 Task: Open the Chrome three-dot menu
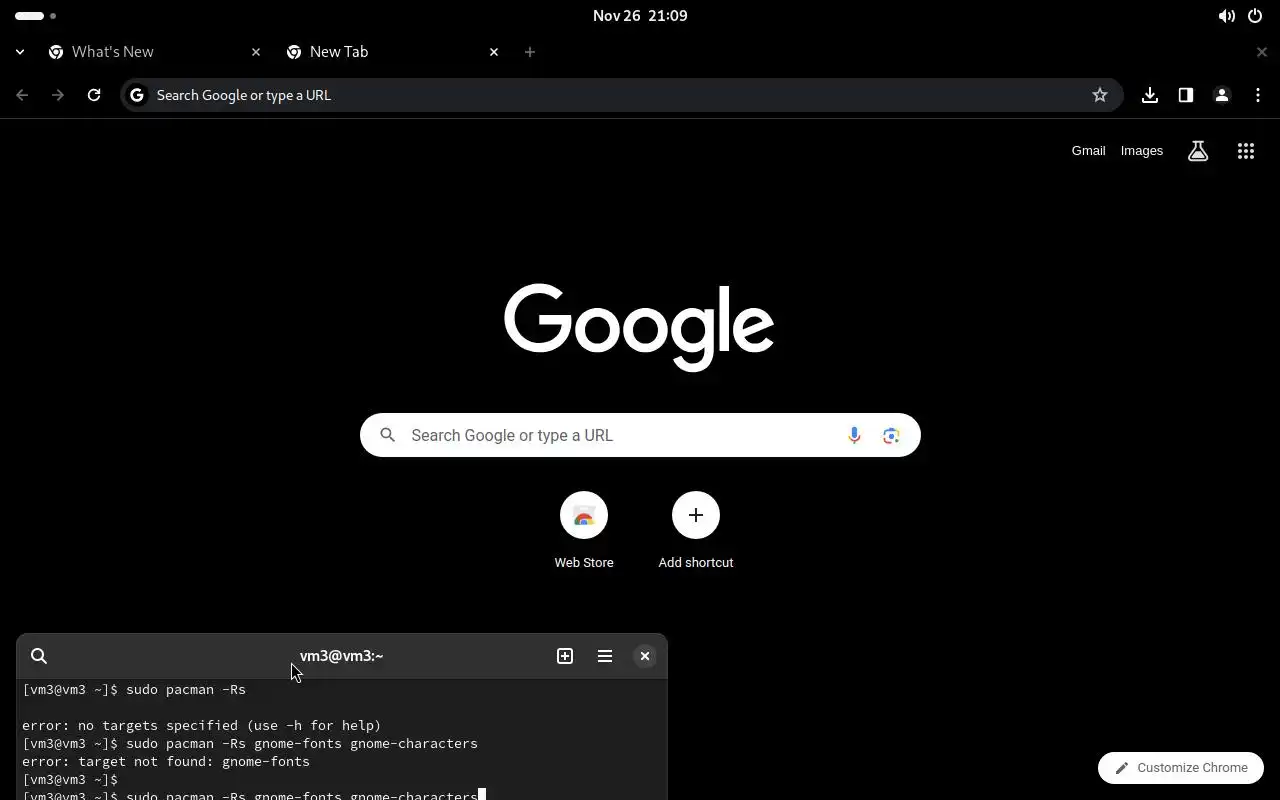[x=1258, y=95]
